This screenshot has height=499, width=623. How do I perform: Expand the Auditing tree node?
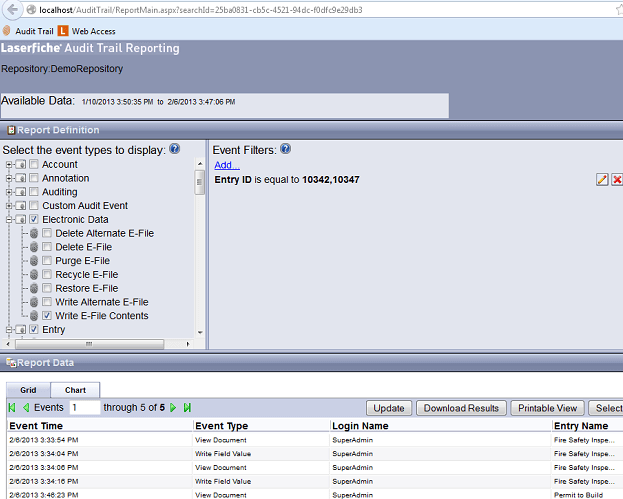[9, 192]
